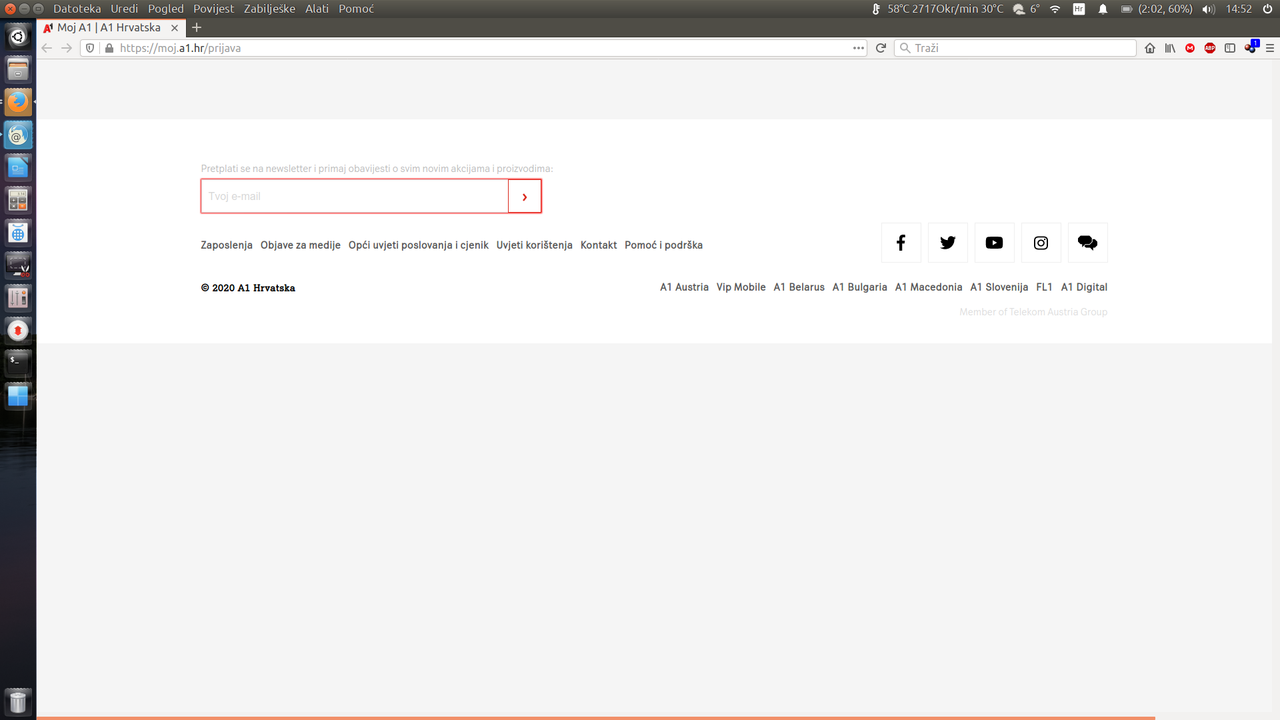Open the Zaposlenja link

click(x=227, y=245)
